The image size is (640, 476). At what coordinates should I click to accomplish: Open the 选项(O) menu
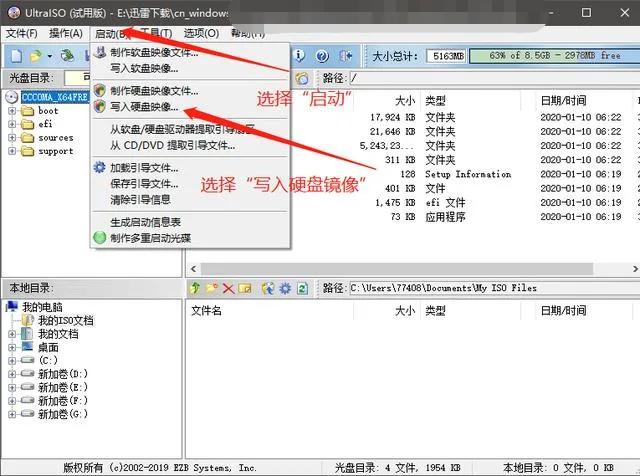pos(201,33)
